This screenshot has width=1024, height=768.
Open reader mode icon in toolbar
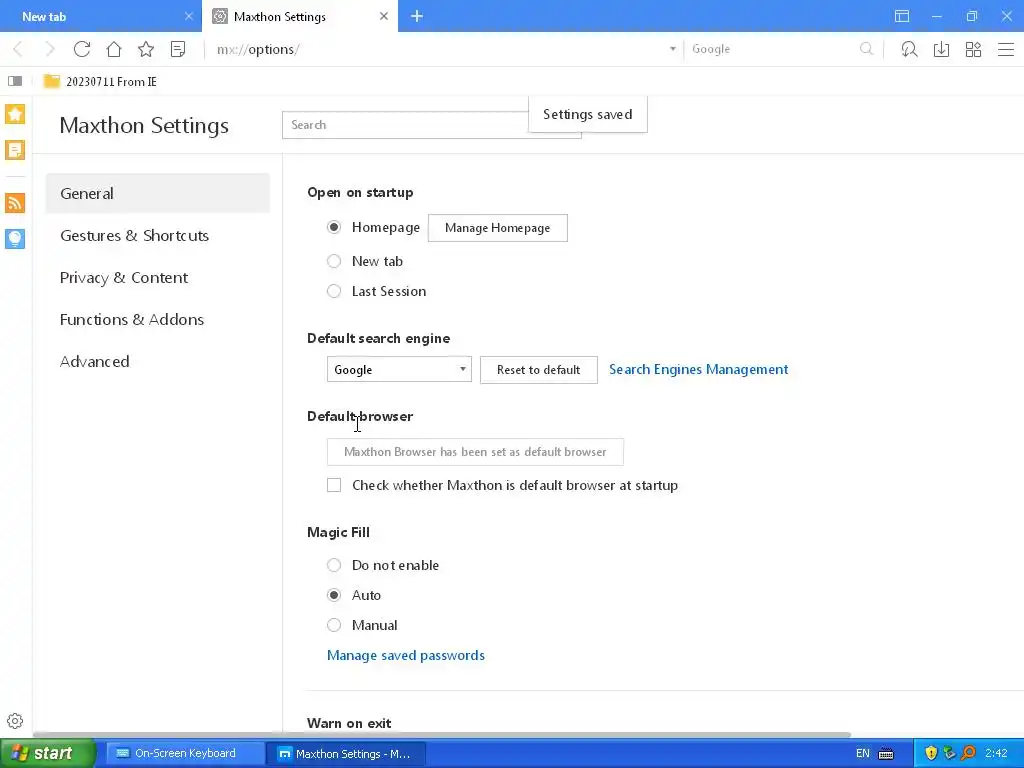tap(178, 49)
